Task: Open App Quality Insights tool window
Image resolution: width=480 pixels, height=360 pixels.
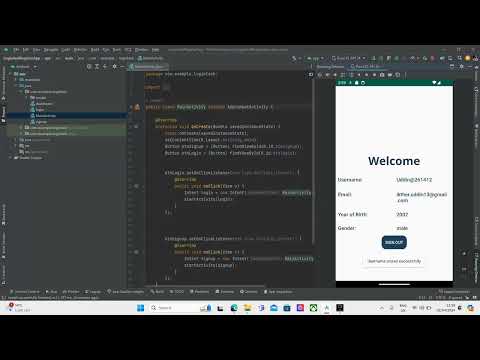Action: (125, 292)
